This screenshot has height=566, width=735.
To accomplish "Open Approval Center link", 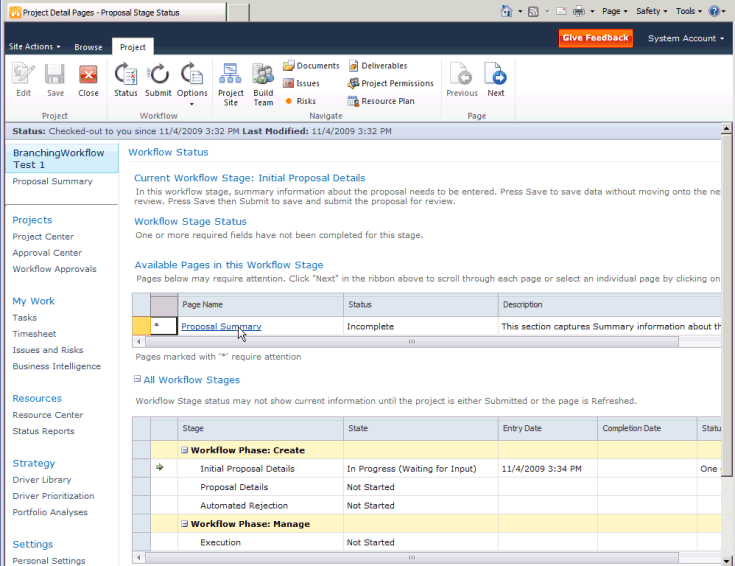I will (47, 253).
